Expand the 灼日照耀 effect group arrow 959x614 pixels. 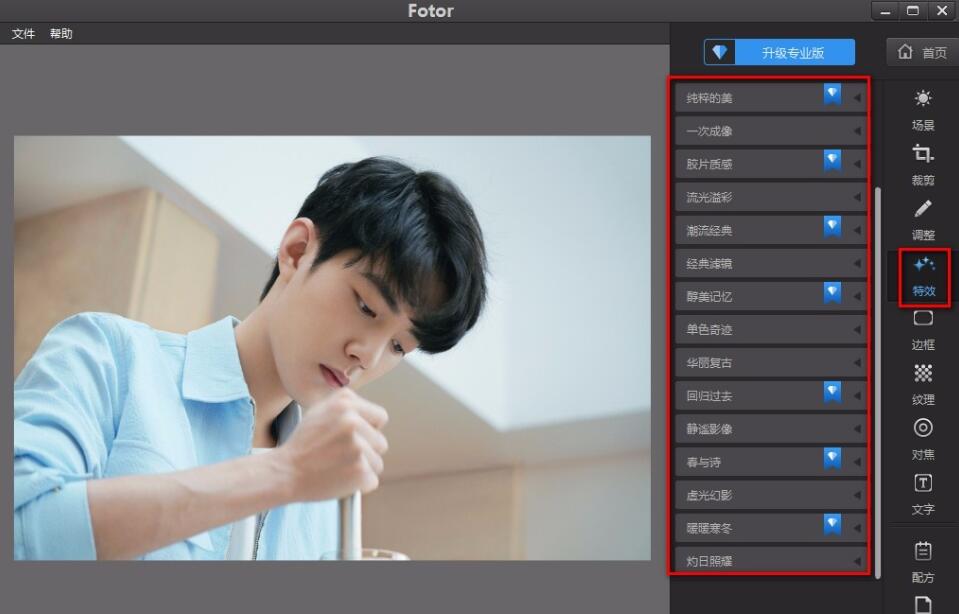click(x=857, y=561)
